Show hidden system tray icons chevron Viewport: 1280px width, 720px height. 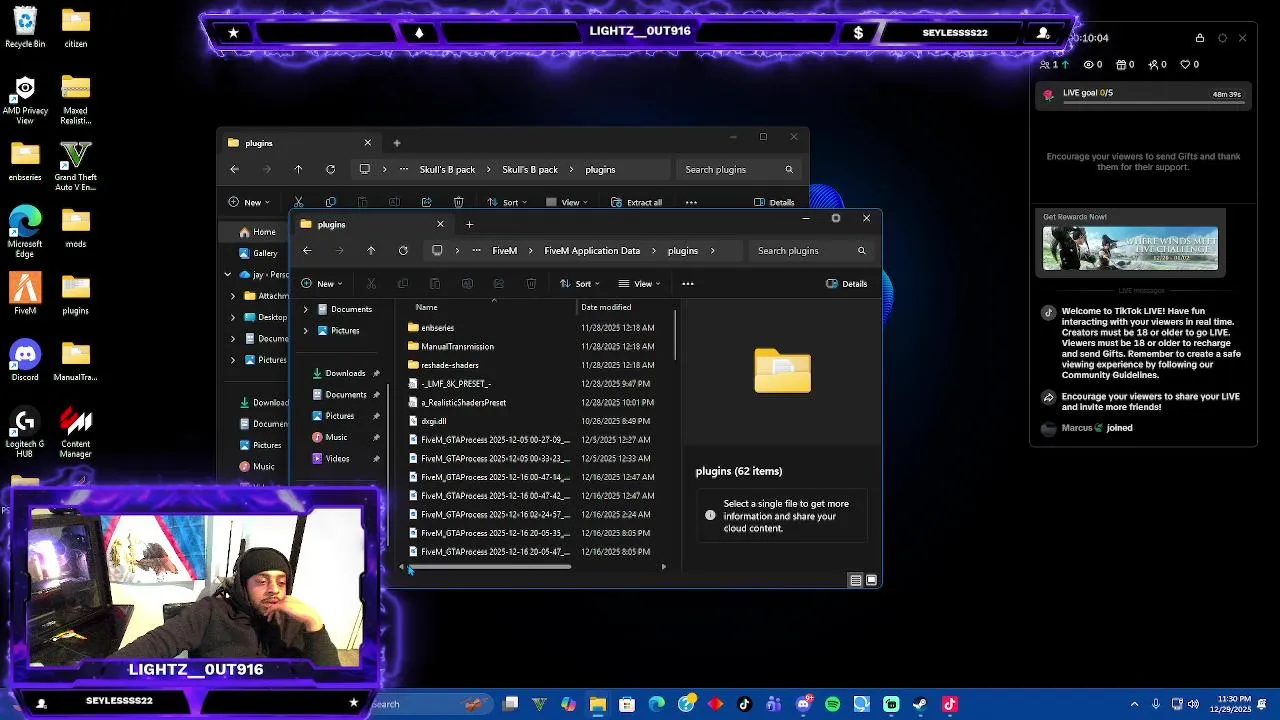1134,704
